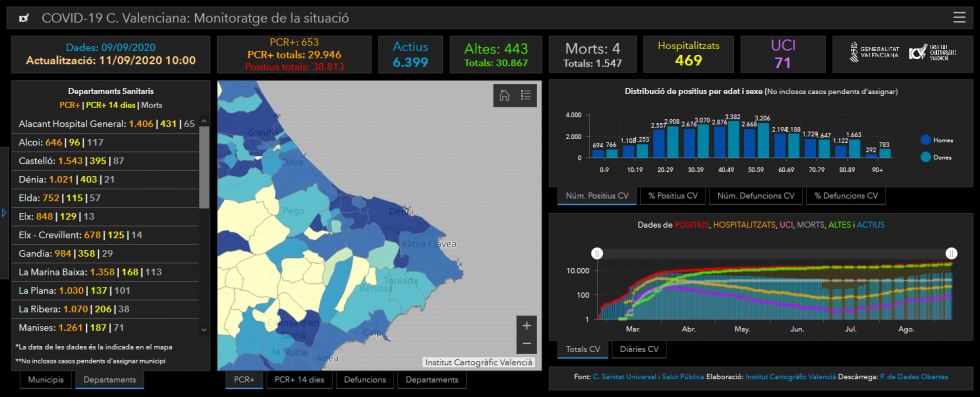The width and height of the screenshot is (980, 397).
Task: Click the Generalitat Valenciana logo
Action: click(874, 53)
